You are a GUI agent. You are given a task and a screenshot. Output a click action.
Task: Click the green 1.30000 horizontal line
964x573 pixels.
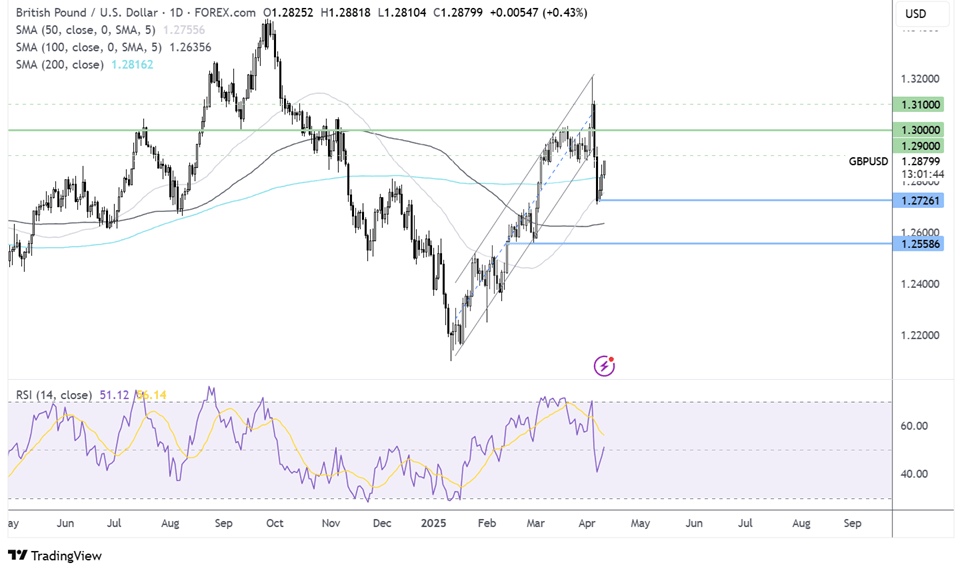(449, 130)
